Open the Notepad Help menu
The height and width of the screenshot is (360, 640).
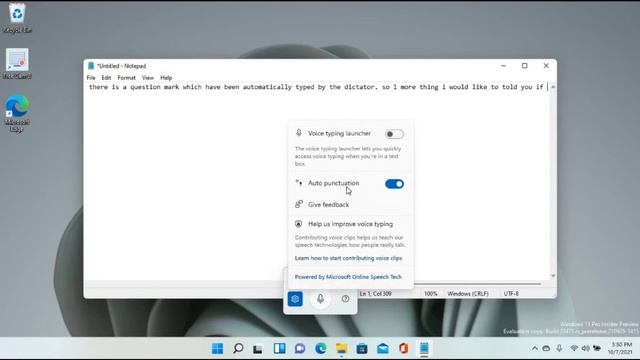tap(166, 78)
